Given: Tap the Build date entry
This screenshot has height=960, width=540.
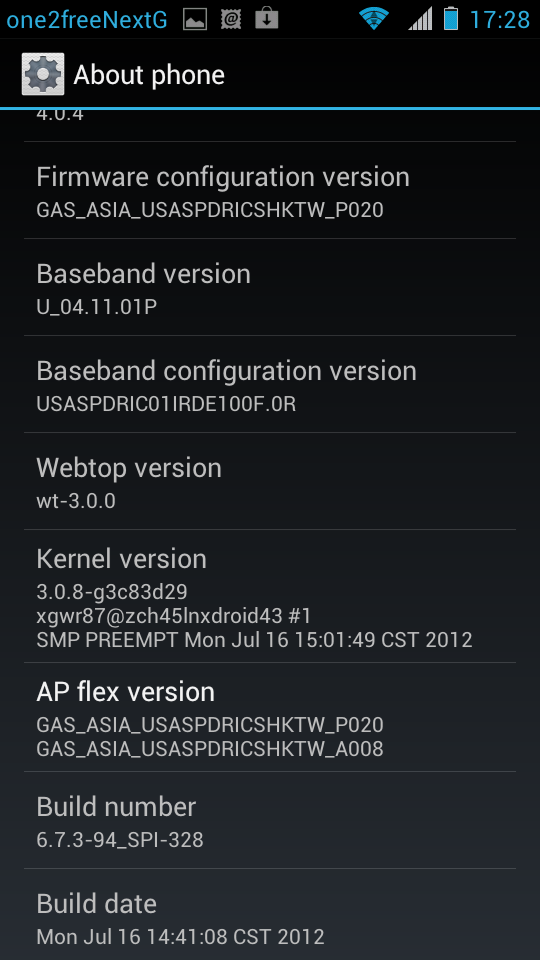Looking at the screenshot, I should pos(270,915).
